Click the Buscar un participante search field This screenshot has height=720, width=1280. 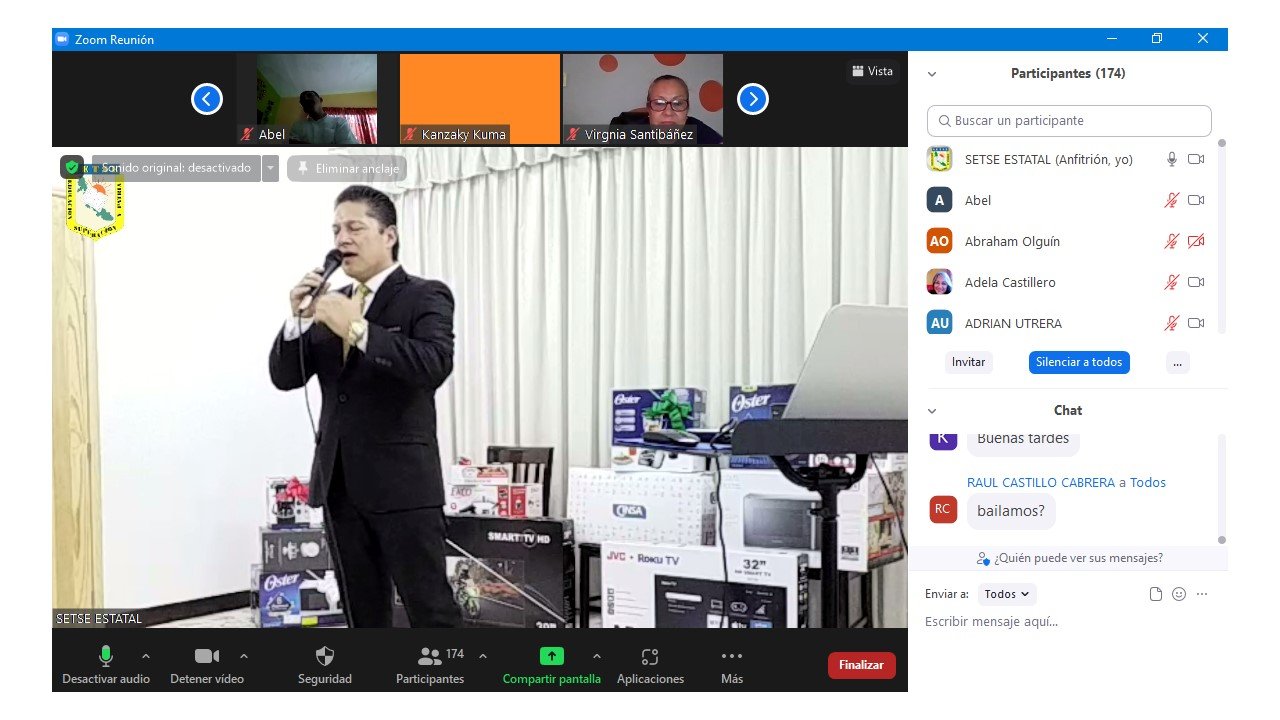pyautogui.click(x=1069, y=121)
